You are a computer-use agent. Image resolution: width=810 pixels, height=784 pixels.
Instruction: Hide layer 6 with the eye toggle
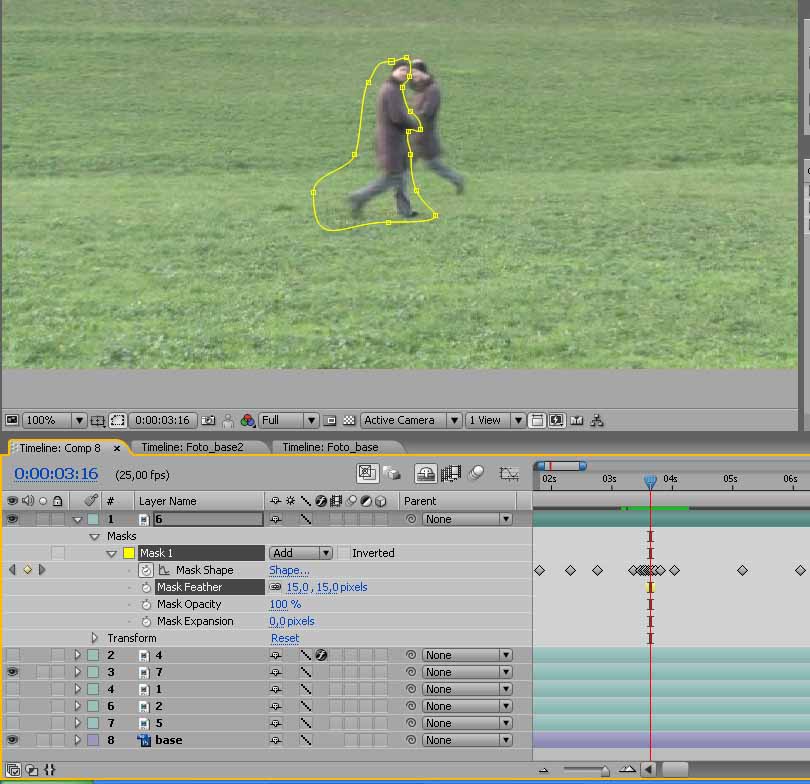13,519
